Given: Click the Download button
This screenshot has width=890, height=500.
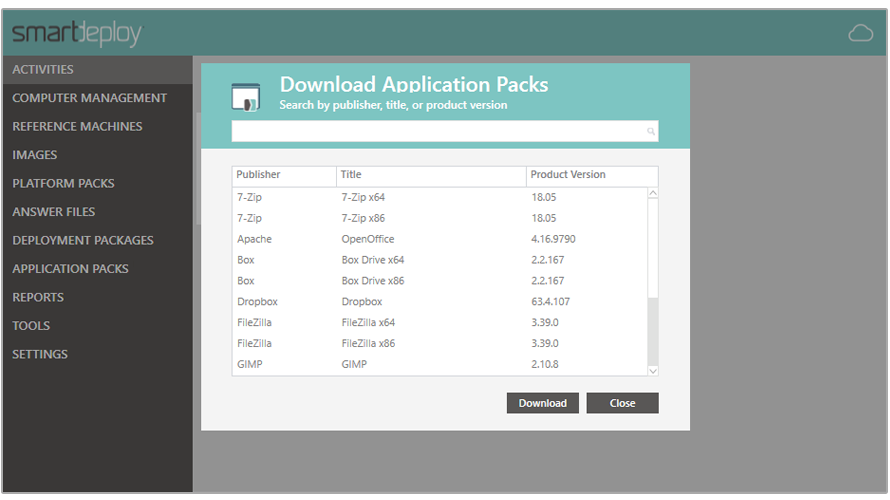Looking at the screenshot, I should [x=543, y=403].
